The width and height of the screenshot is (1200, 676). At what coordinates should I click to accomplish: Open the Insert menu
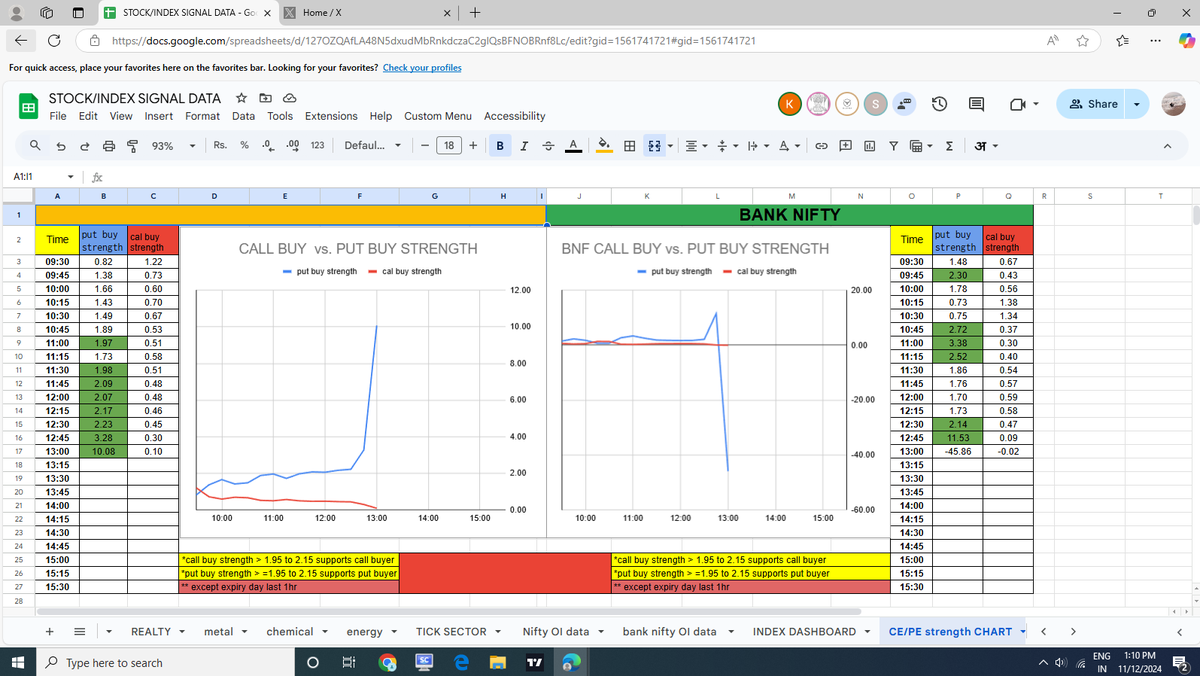point(159,116)
